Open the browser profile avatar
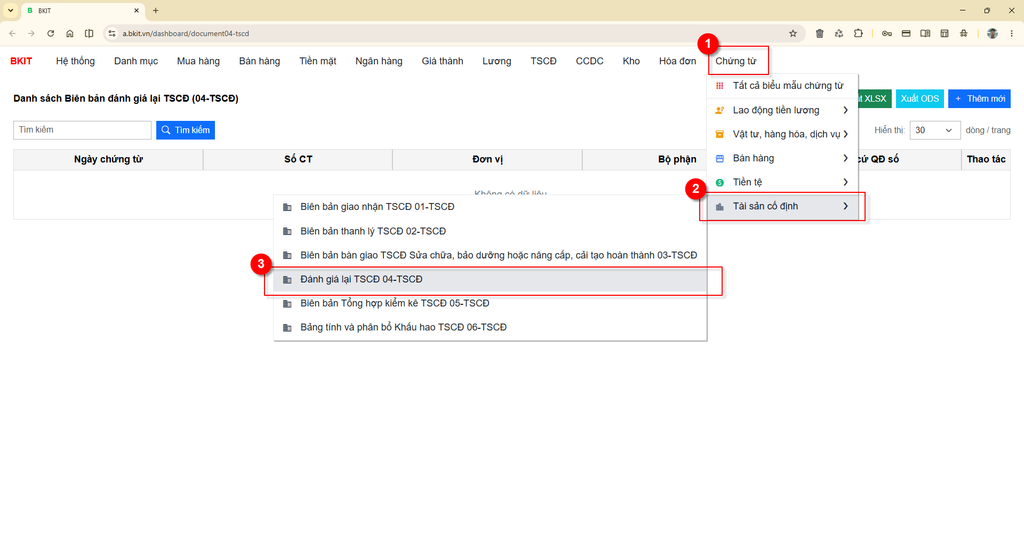This screenshot has height=550, width=1024. coord(992,33)
